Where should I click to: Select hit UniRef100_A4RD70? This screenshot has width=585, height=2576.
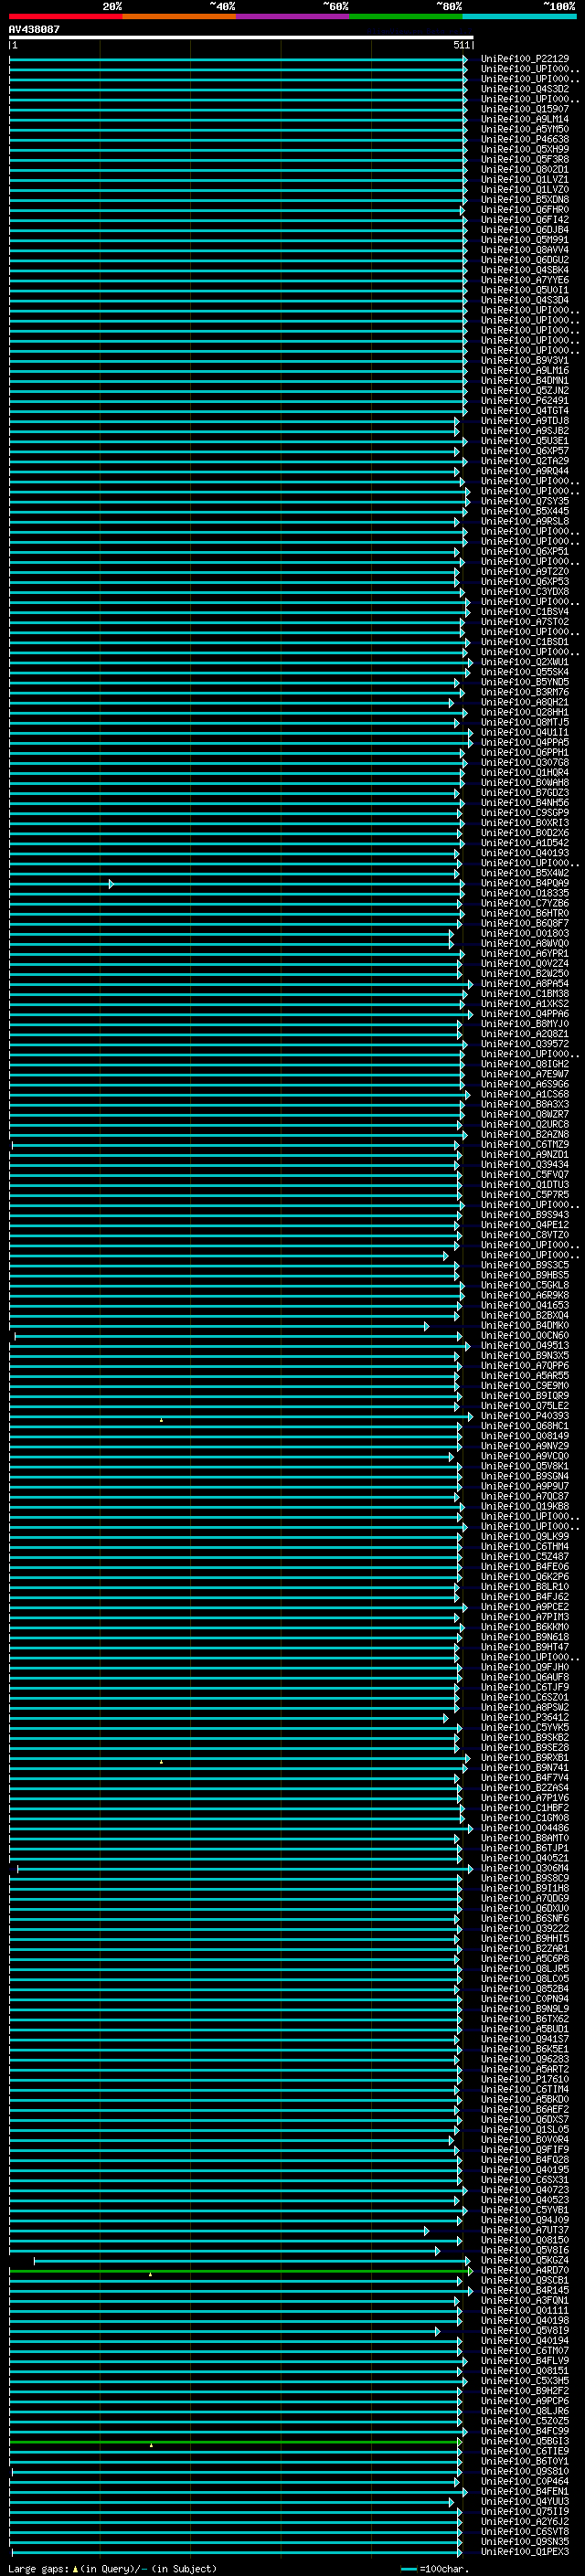coord(524,2270)
